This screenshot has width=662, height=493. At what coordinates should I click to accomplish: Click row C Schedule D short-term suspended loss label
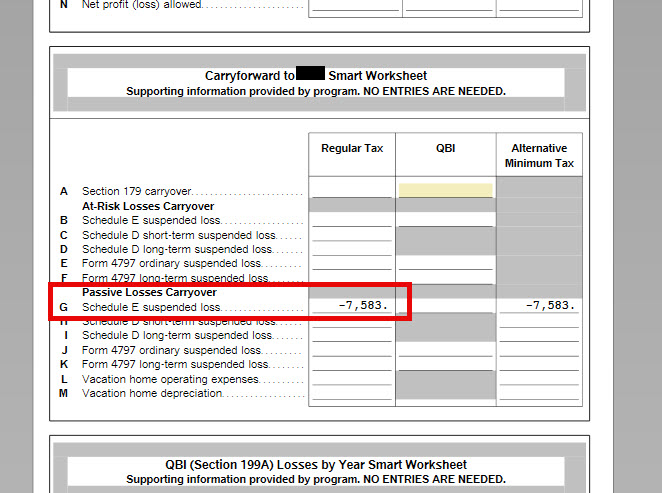point(179,235)
